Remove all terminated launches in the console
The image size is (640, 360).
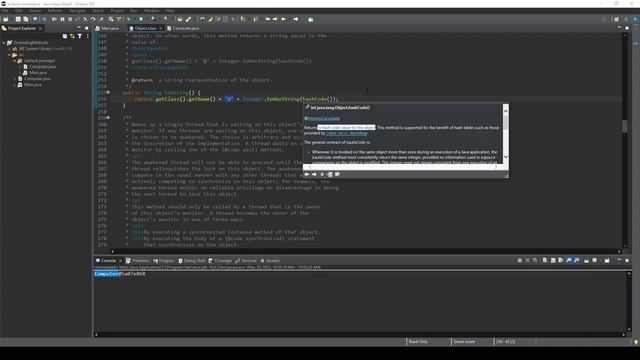(535, 260)
